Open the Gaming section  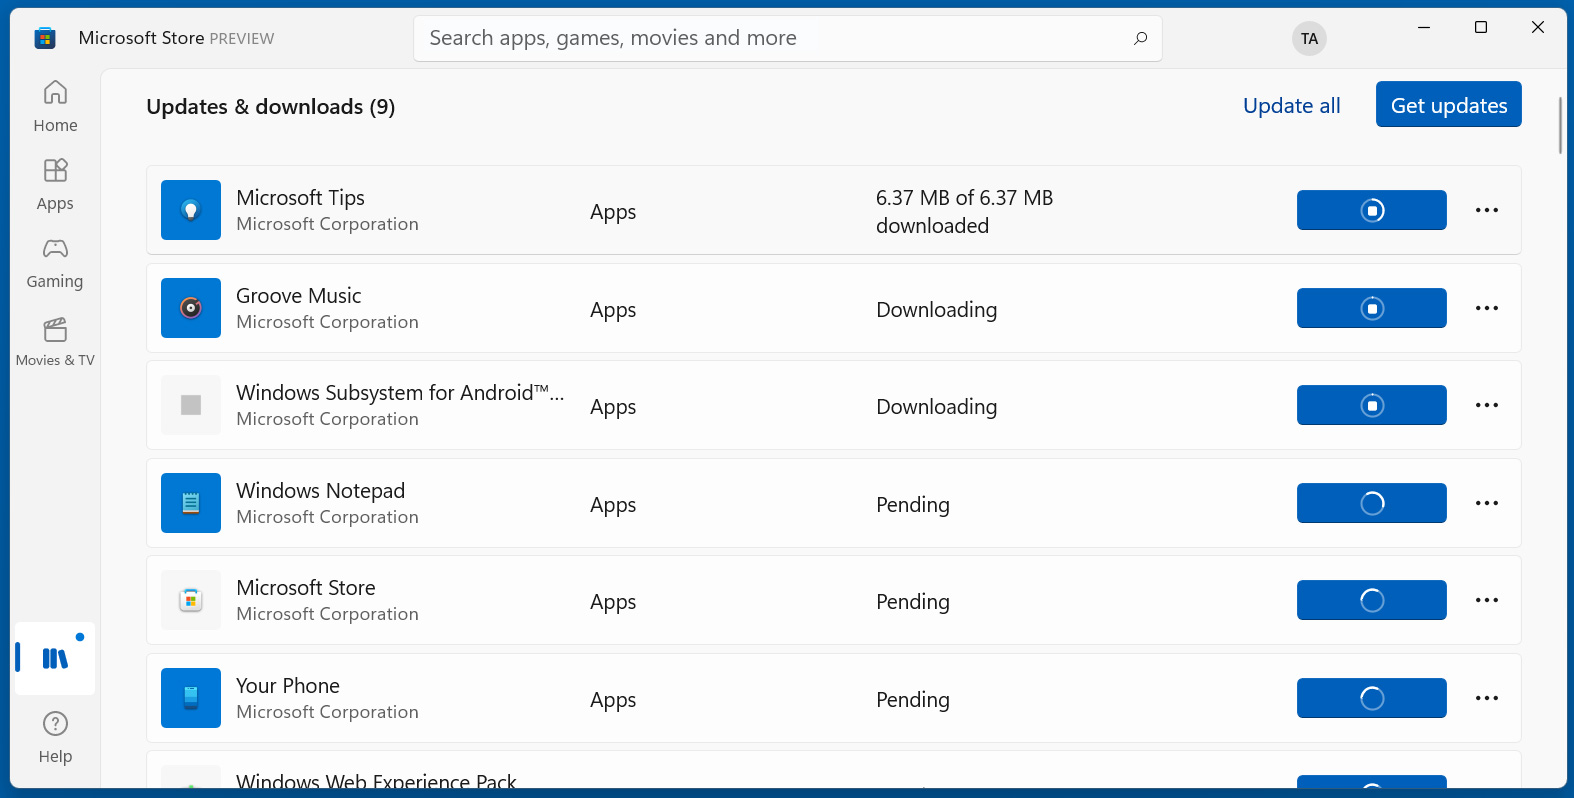coord(55,263)
